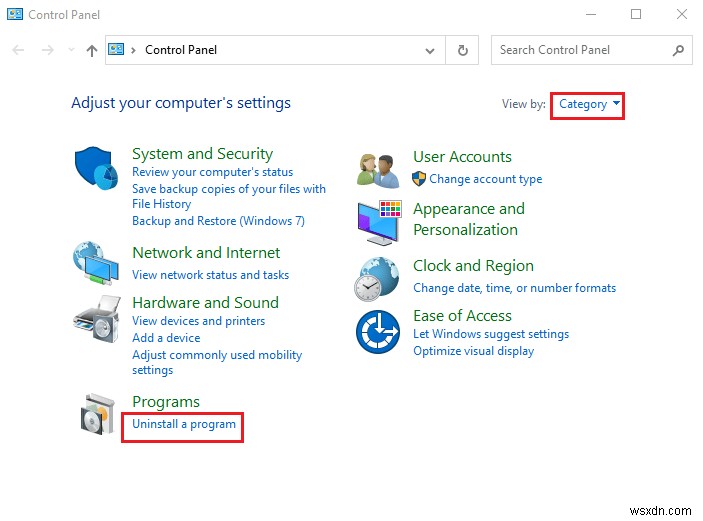
Task: Click Control Panel breadcrumb in address bar
Action: coord(180,50)
